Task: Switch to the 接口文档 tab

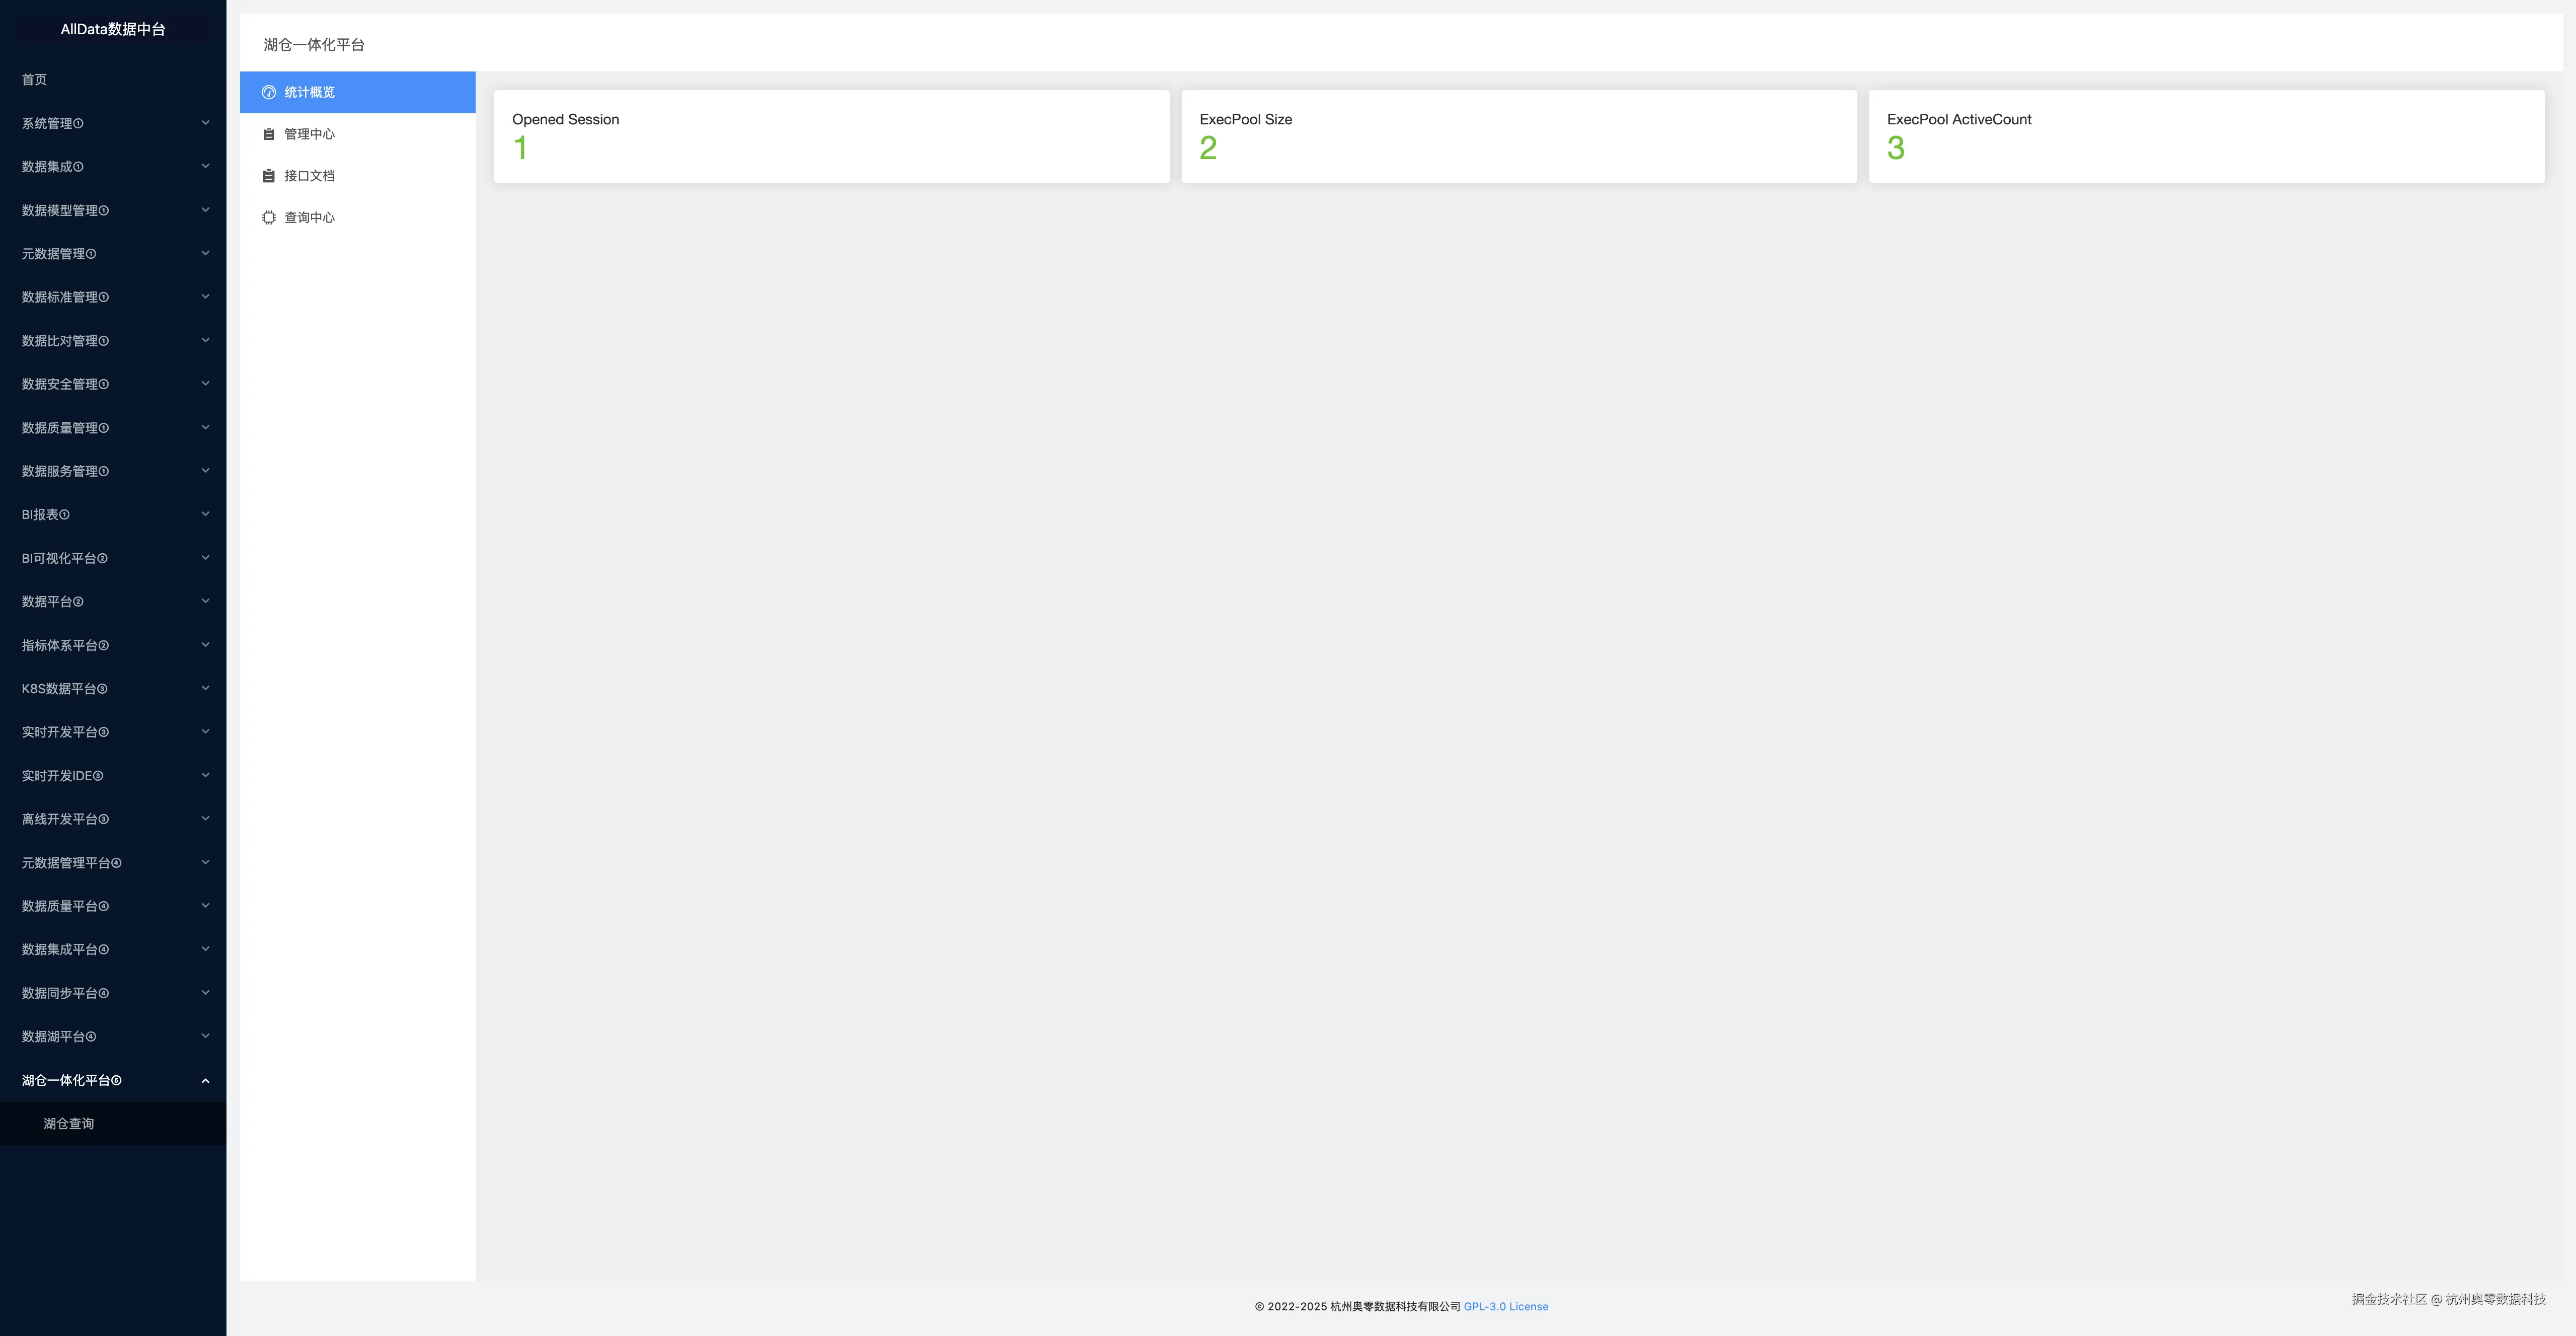Action: (357, 176)
